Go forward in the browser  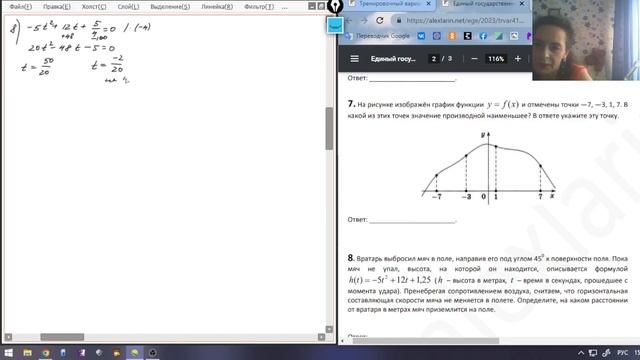364,20
